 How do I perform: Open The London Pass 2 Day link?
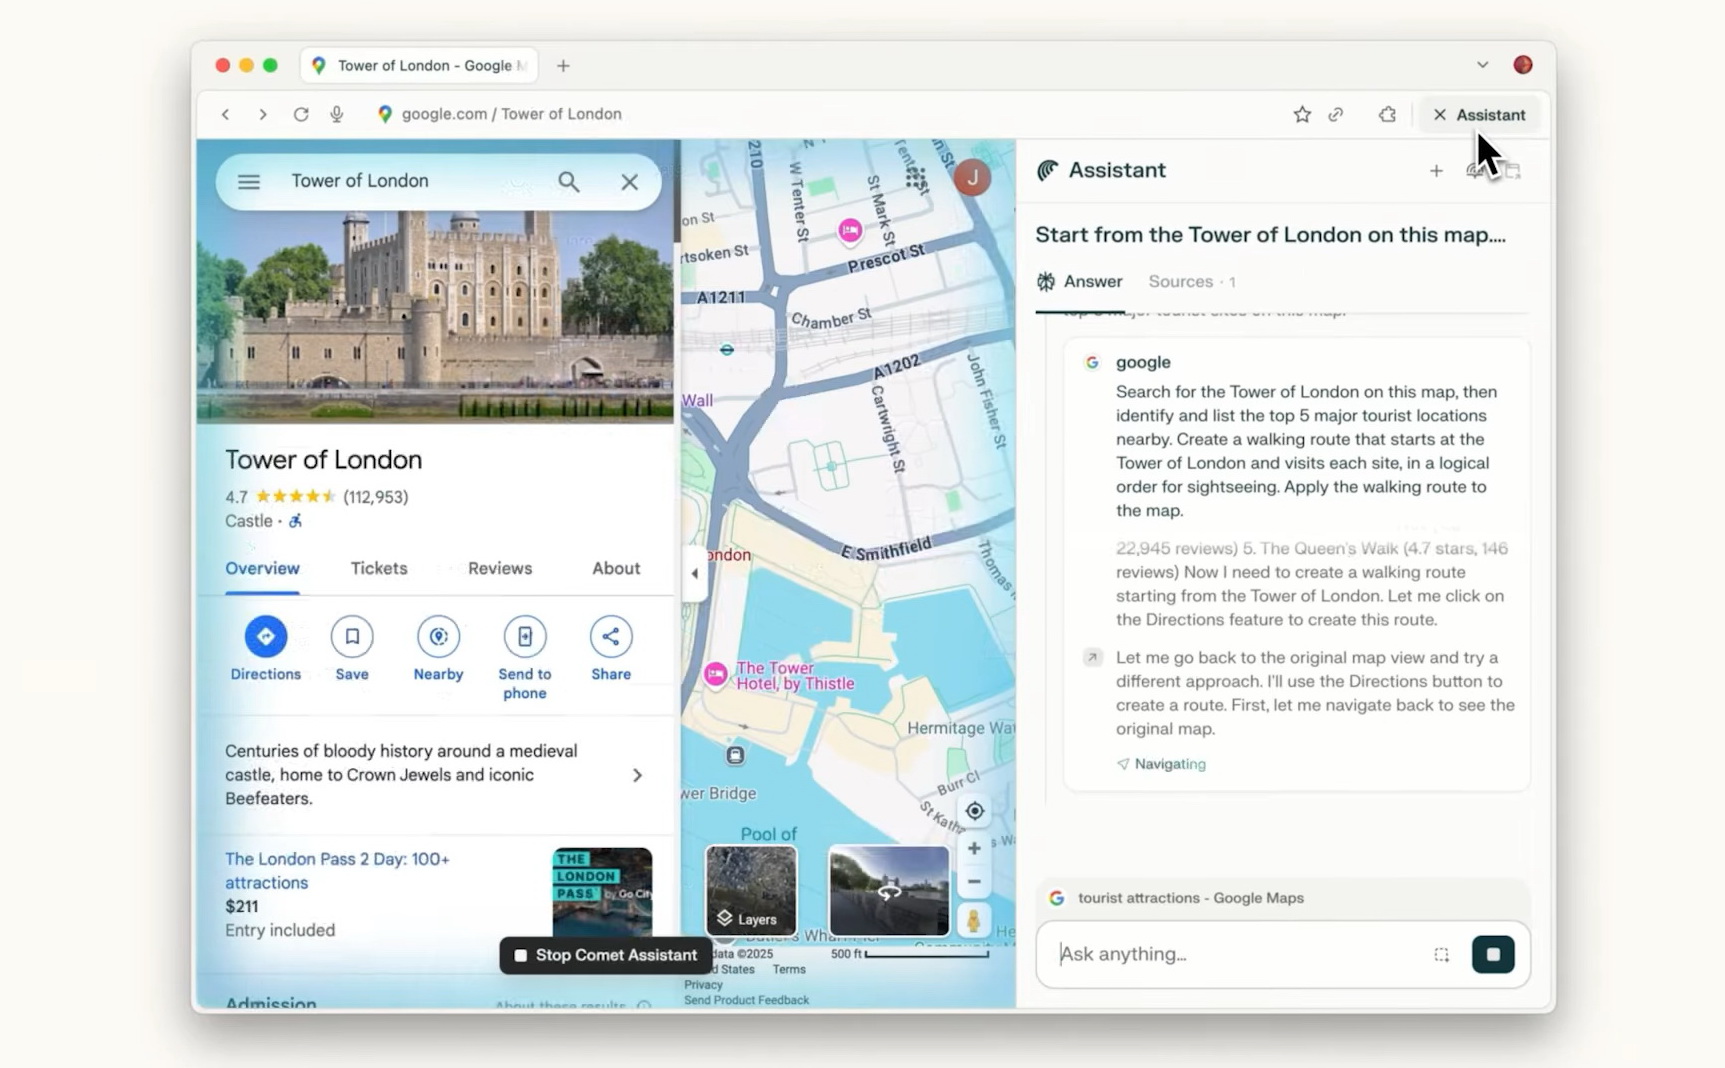click(337, 870)
